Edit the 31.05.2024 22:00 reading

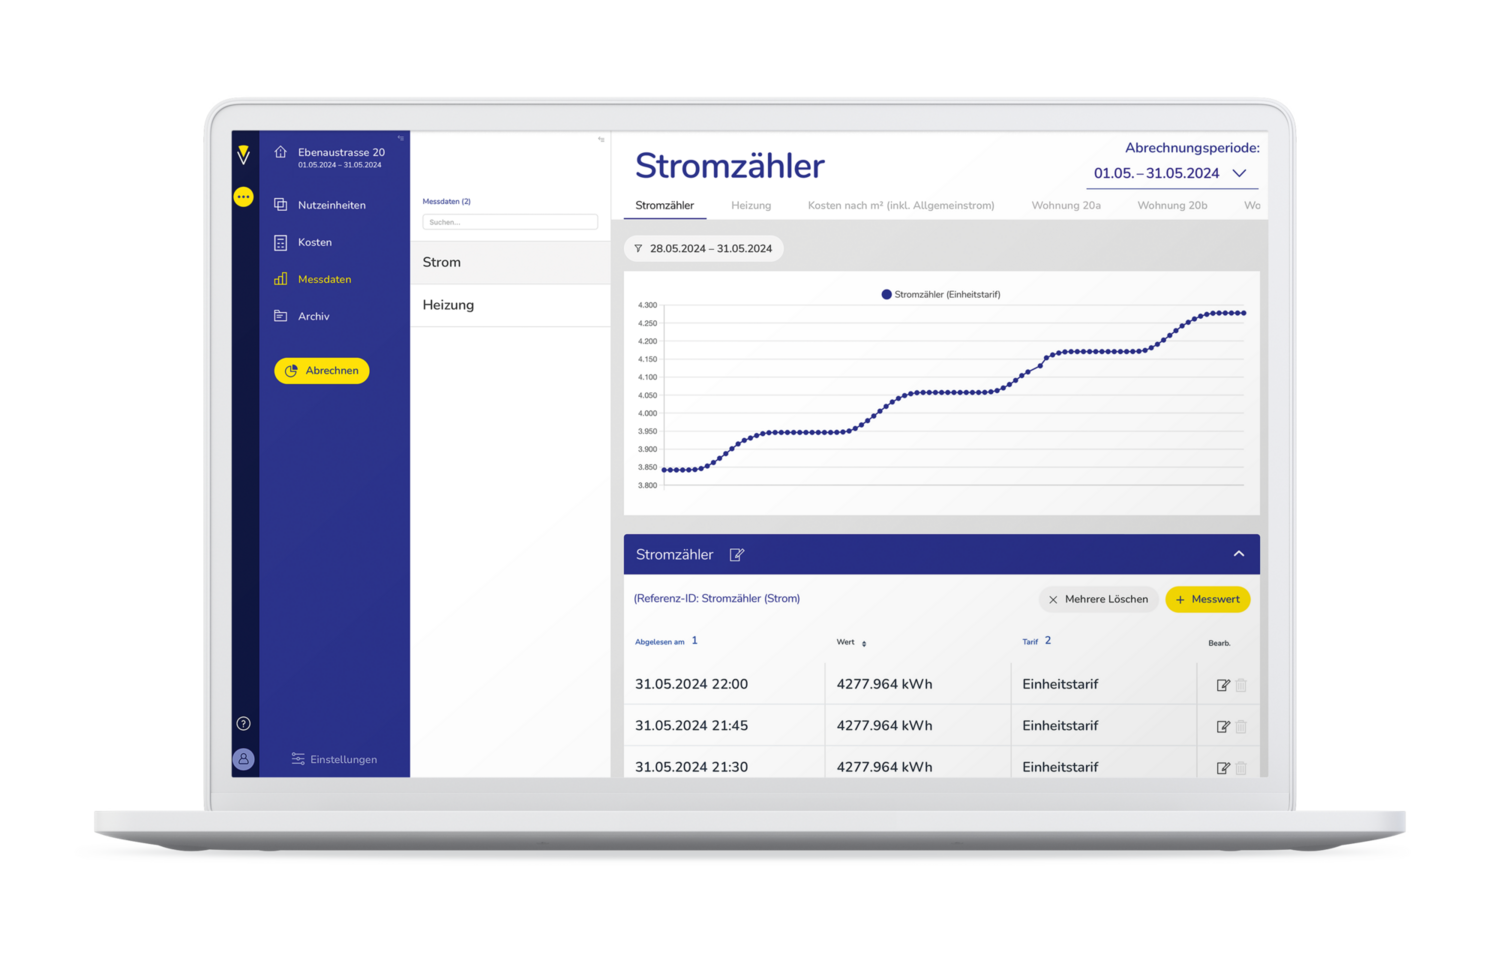(x=1222, y=685)
